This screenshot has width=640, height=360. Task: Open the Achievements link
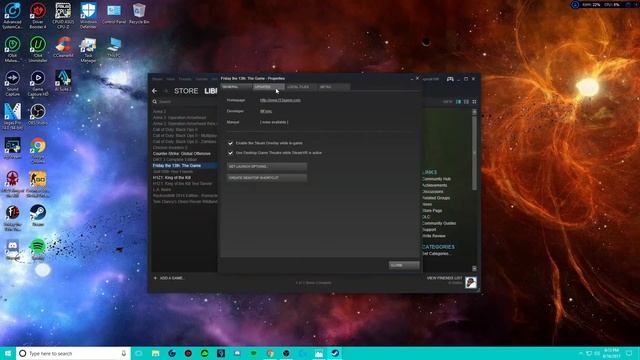coord(435,185)
